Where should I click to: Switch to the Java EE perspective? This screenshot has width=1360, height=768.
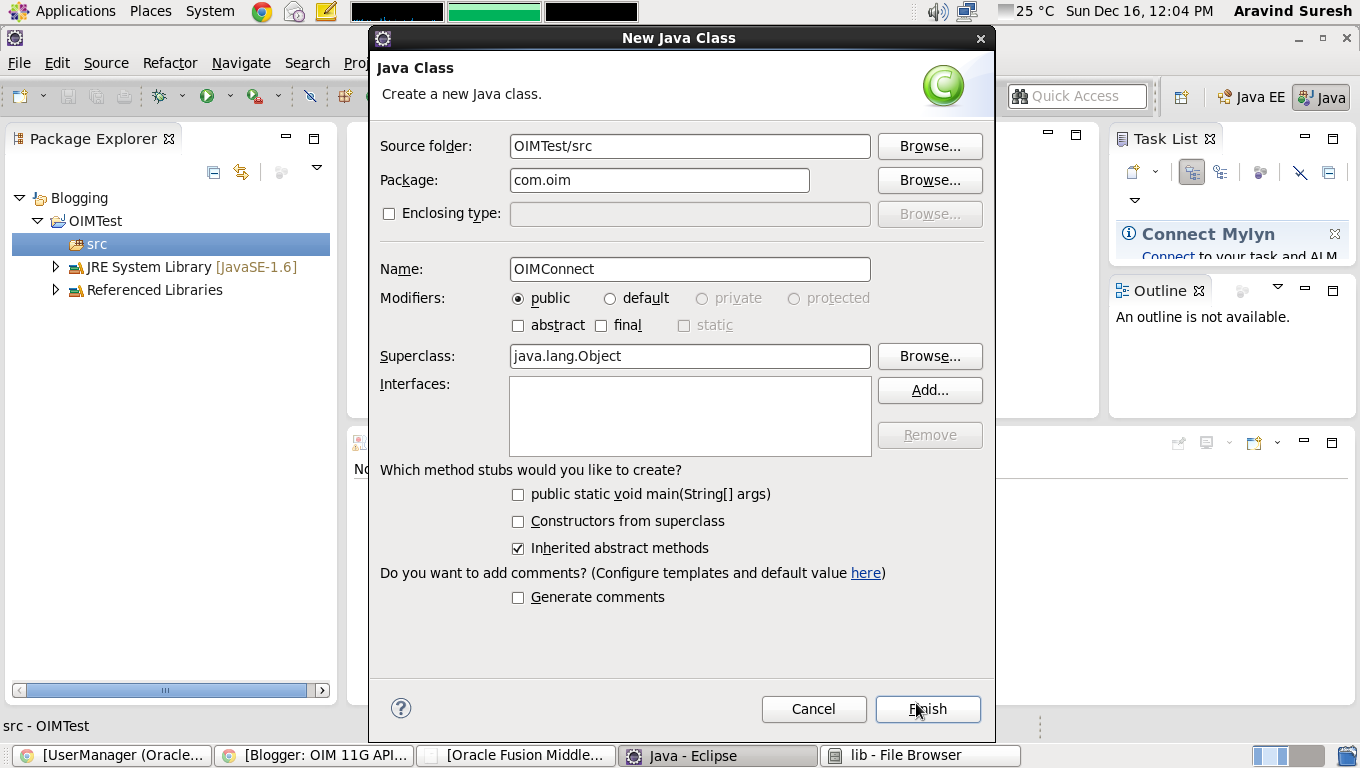coord(1251,97)
